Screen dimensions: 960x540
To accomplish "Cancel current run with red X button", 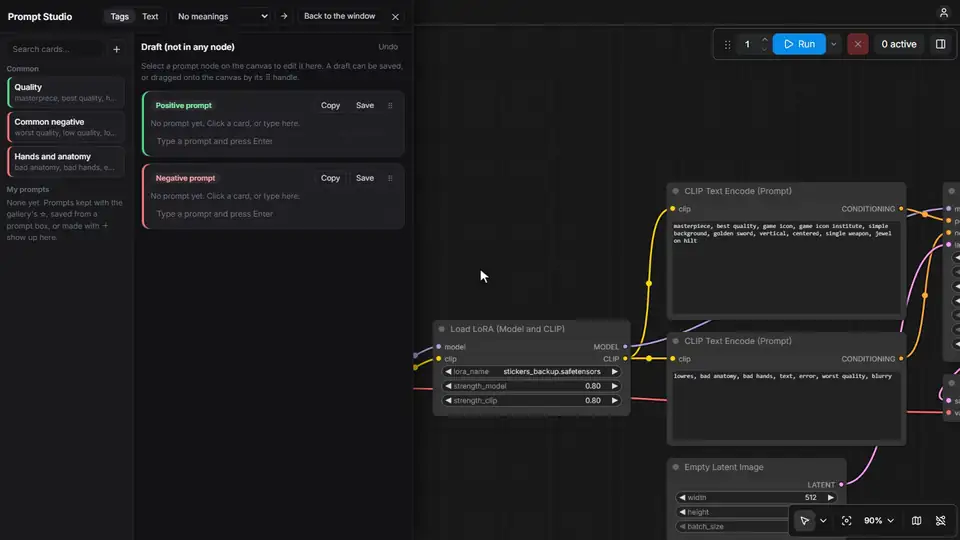I will click(858, 44).
